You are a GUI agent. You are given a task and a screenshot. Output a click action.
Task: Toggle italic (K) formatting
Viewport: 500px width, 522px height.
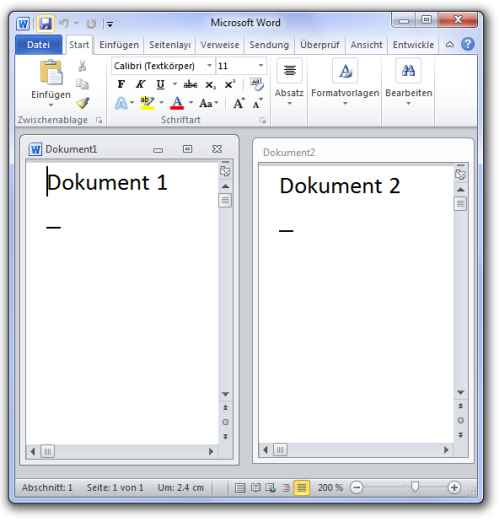[x=141, y=84]
